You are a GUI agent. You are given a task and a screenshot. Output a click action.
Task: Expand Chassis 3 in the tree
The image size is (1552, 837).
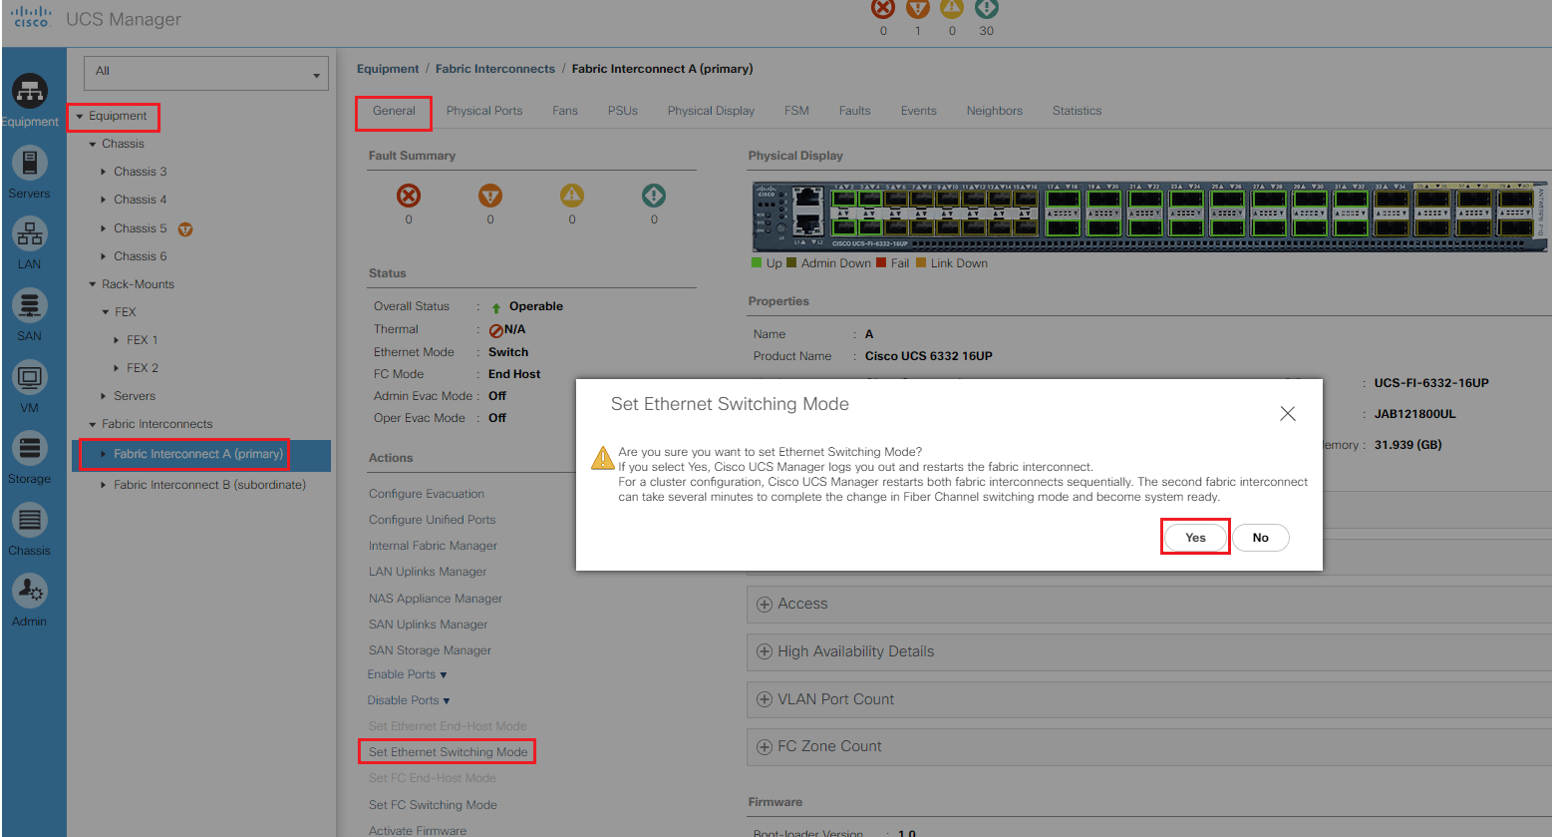point(104,172)
